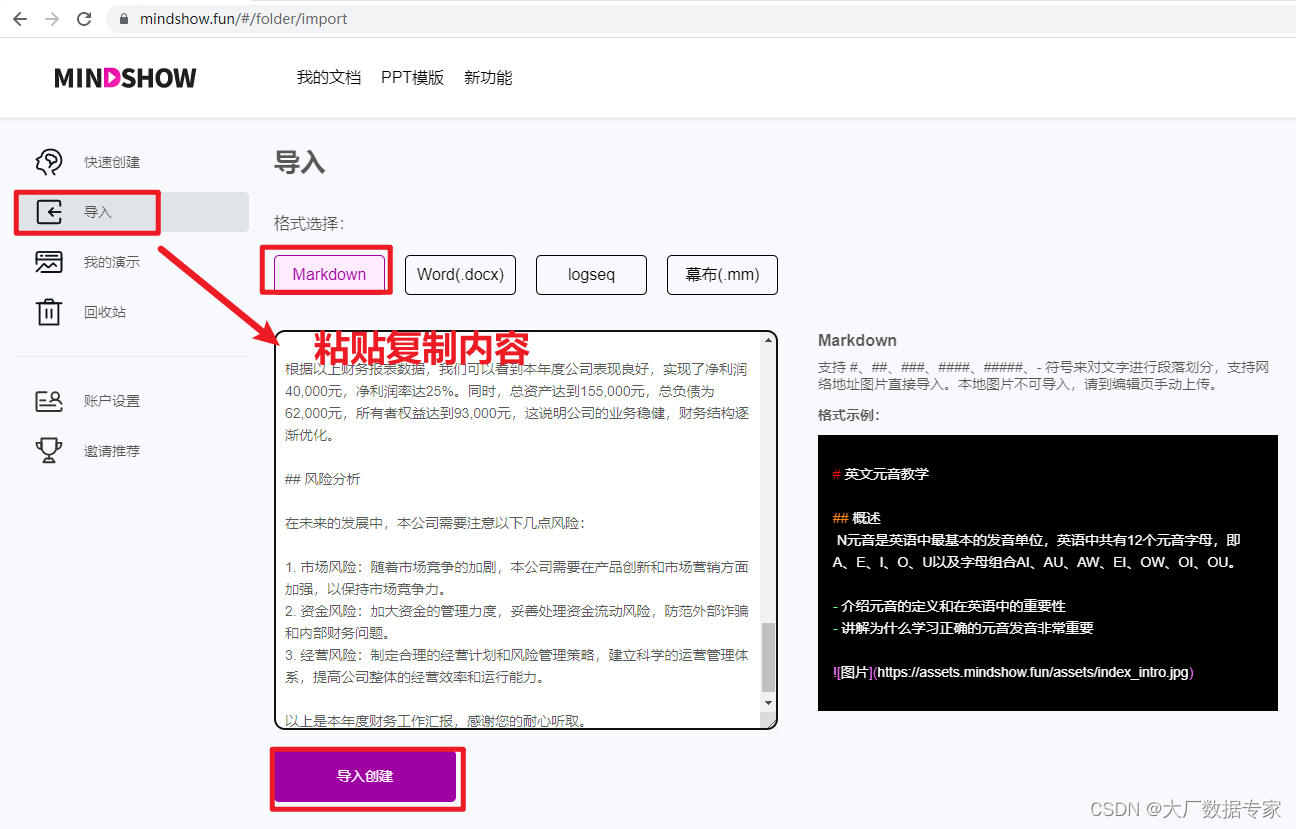Click the line 以上是本年度财务工作汇报
This screenshot has height=829, width=1296.
tap(435, 720)
